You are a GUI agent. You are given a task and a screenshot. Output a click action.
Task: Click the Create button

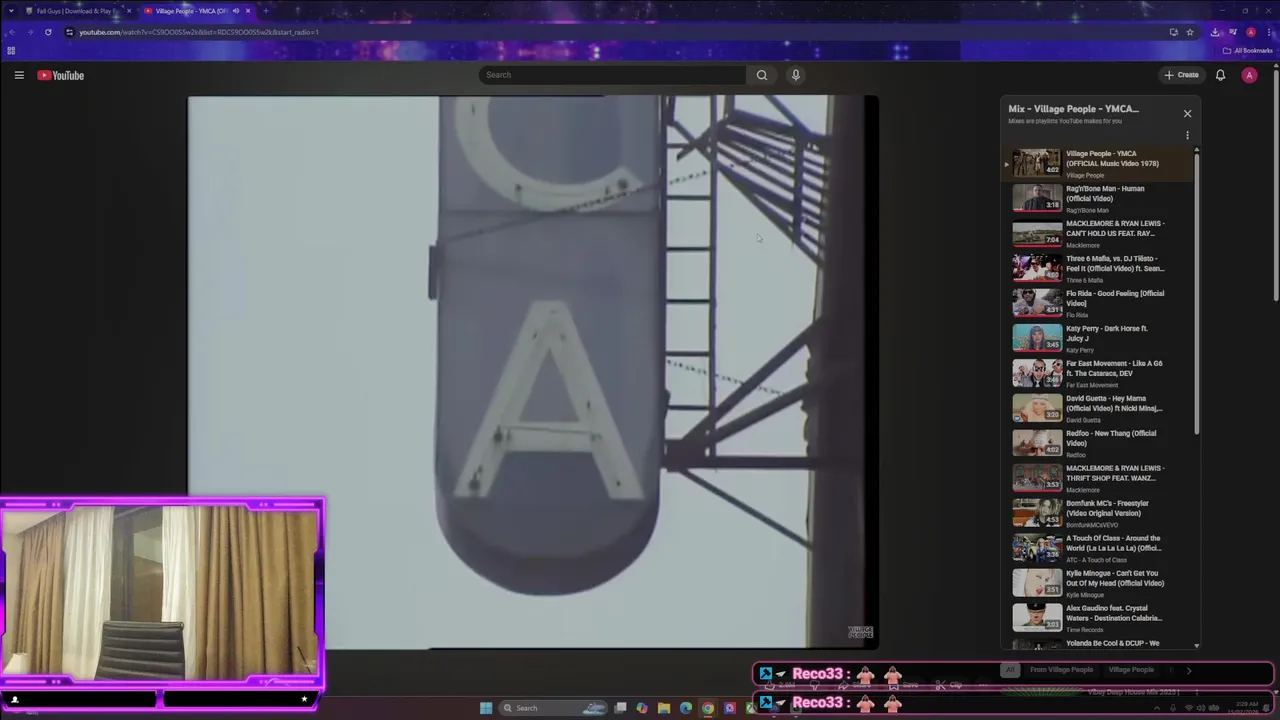1181,75
